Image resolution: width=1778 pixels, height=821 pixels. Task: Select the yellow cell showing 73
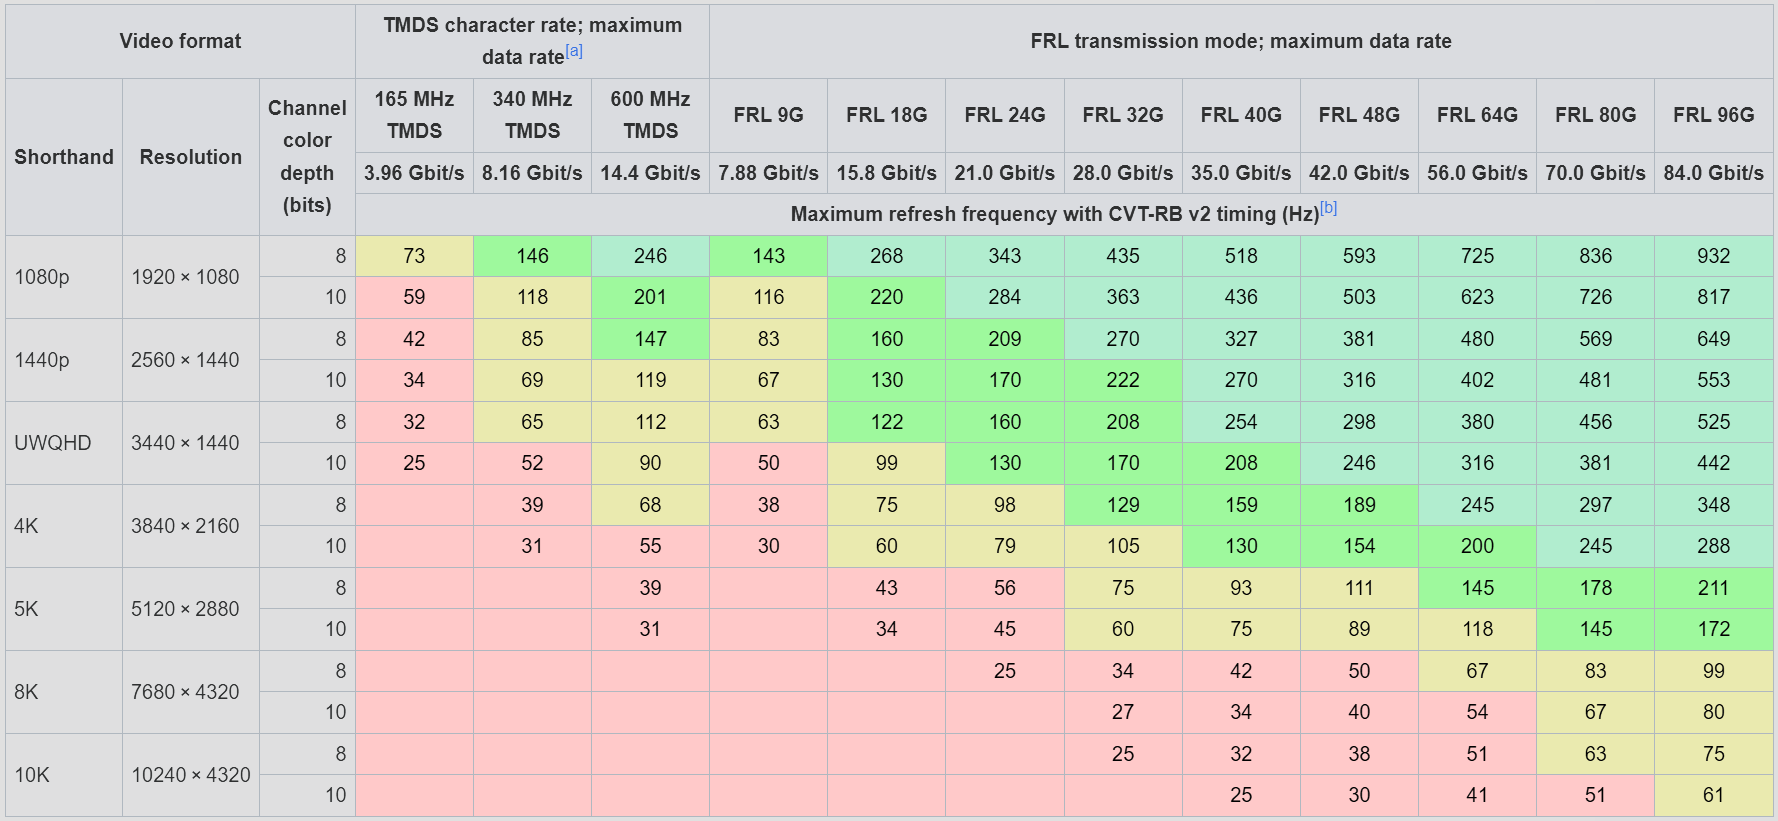[414, 256]
